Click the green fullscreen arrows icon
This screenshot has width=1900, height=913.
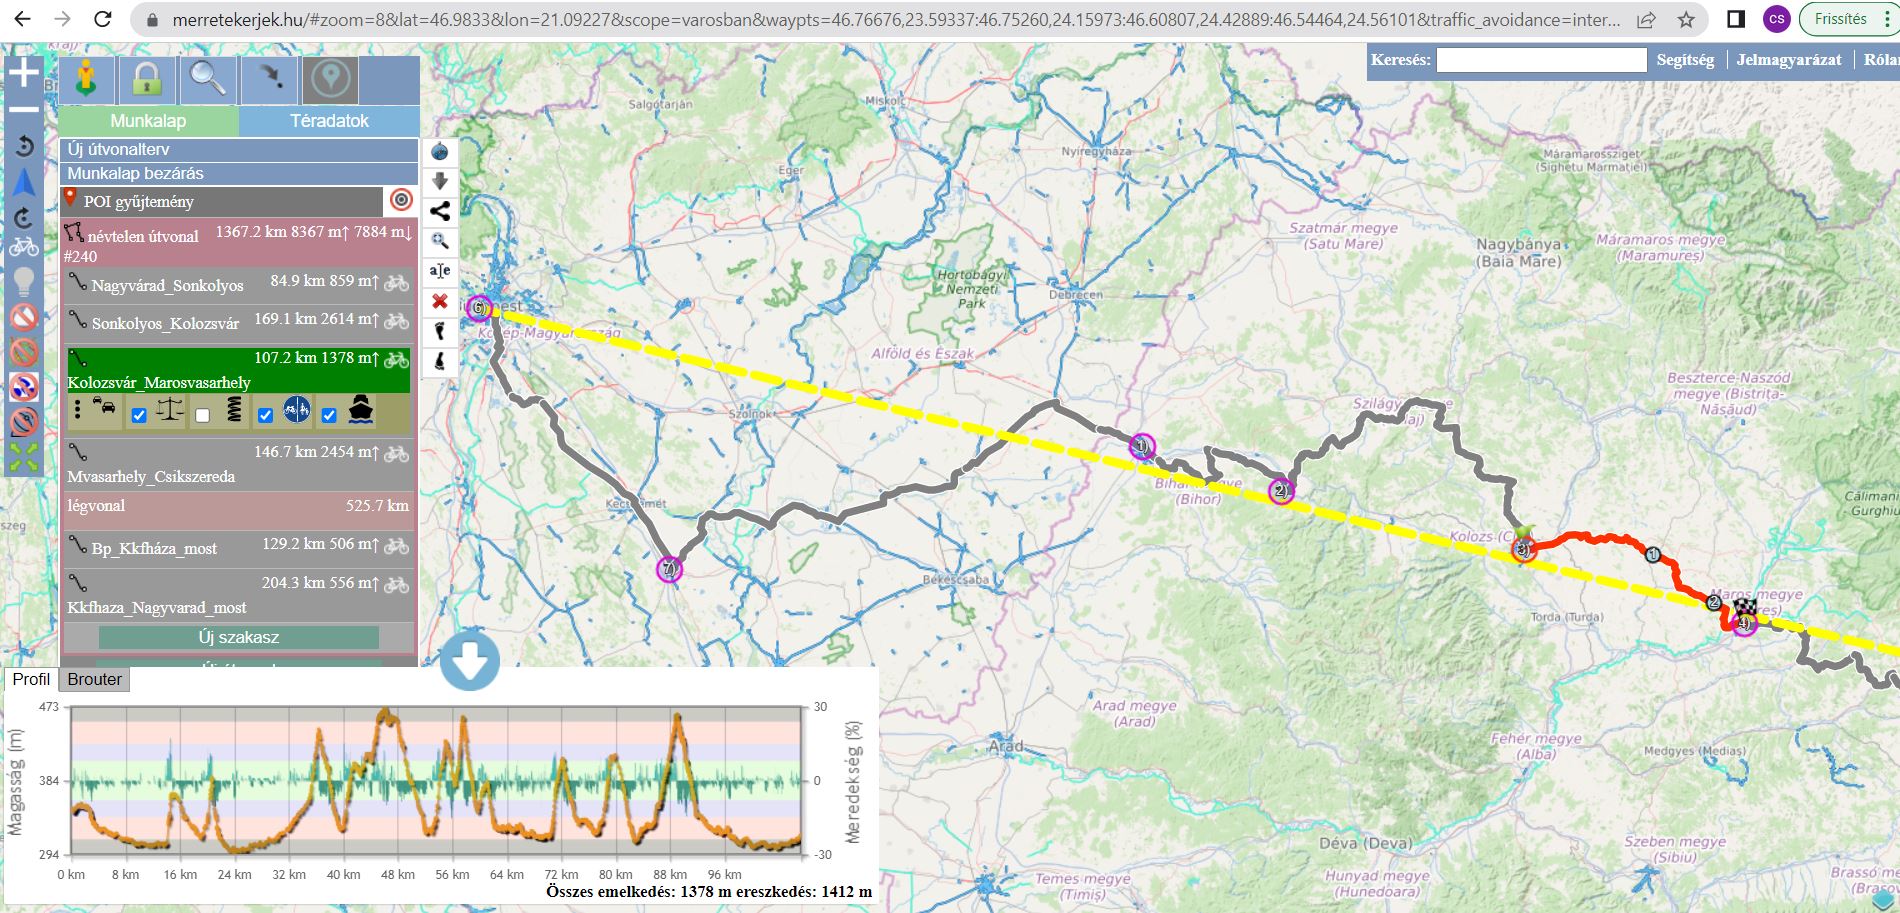[24, 457]
